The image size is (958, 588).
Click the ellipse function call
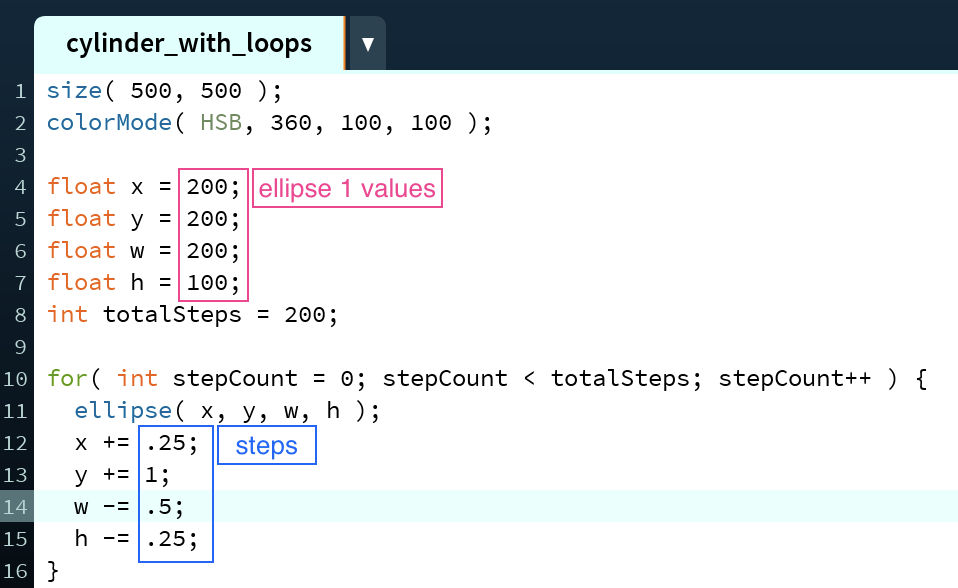click(123, 411)
